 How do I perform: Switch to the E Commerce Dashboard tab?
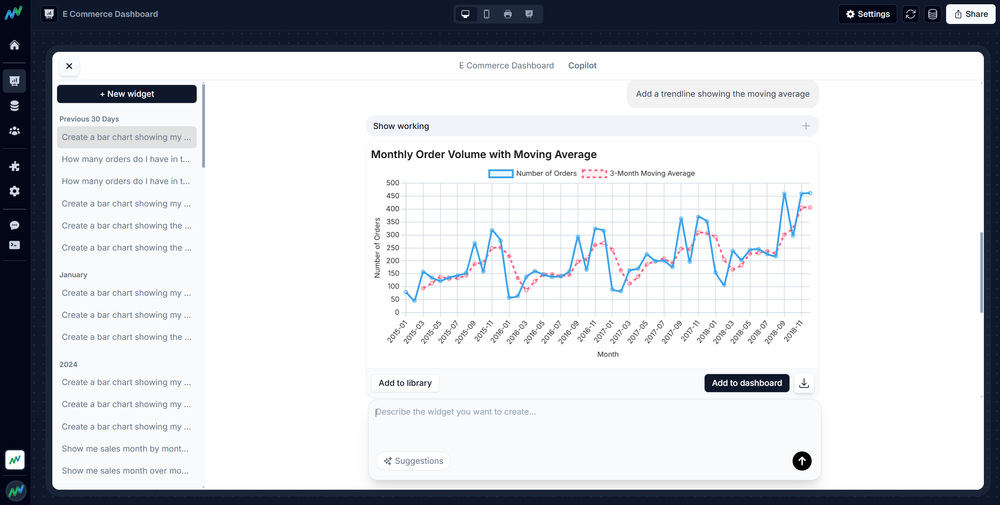point(506,66)
